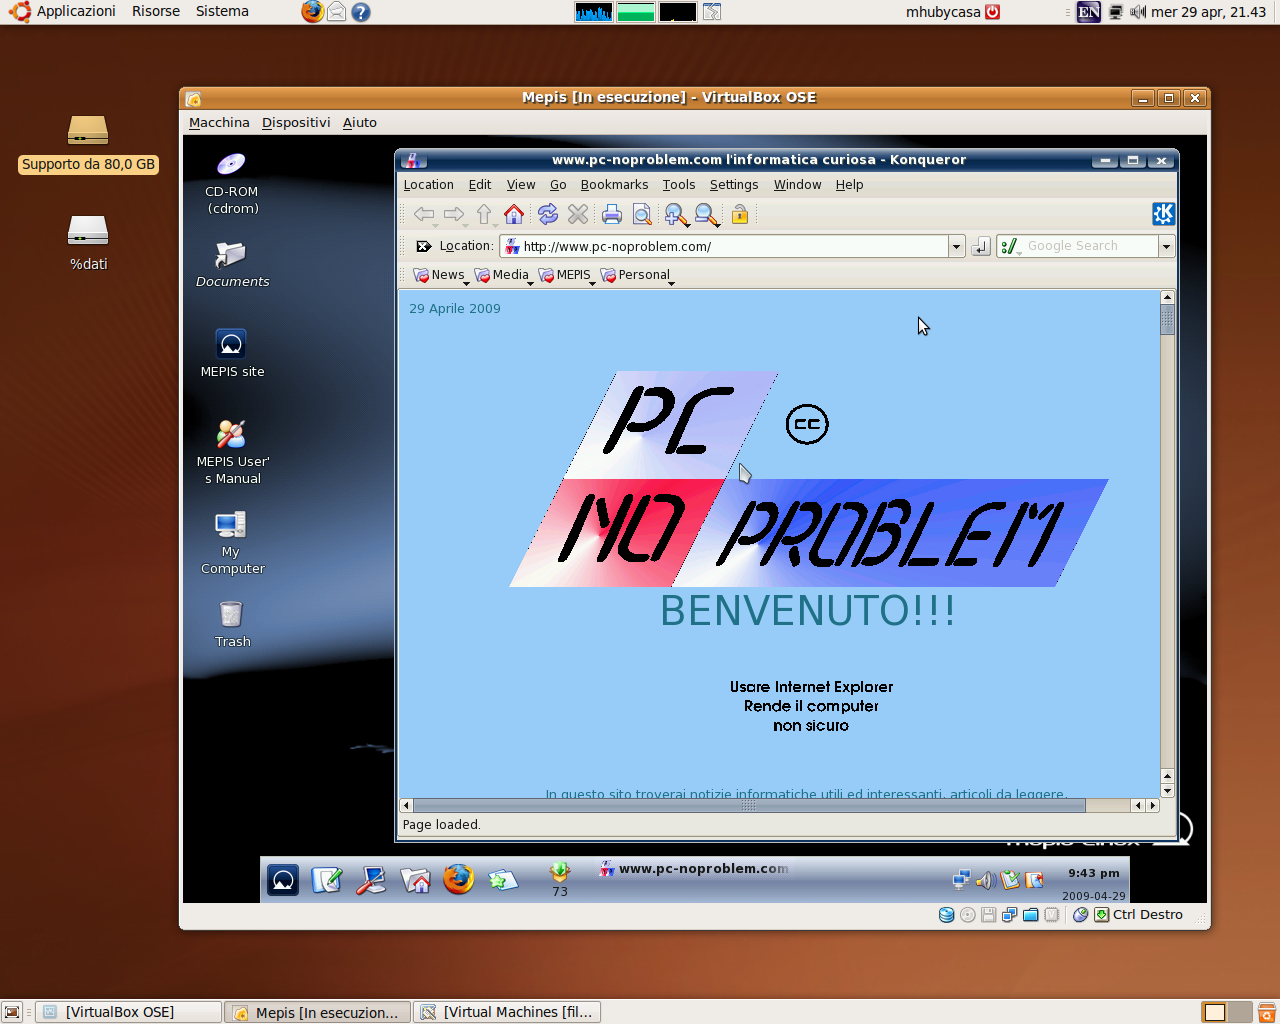Click the Forward arrow in Konqueror toolbar

(454, 214)
